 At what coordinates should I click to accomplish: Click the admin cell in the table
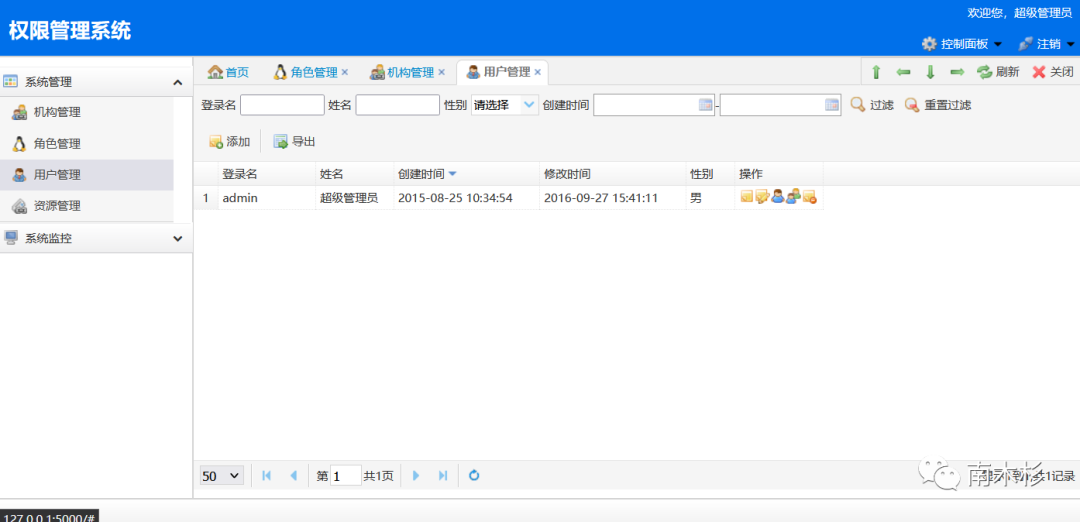[x=267, y=198]
